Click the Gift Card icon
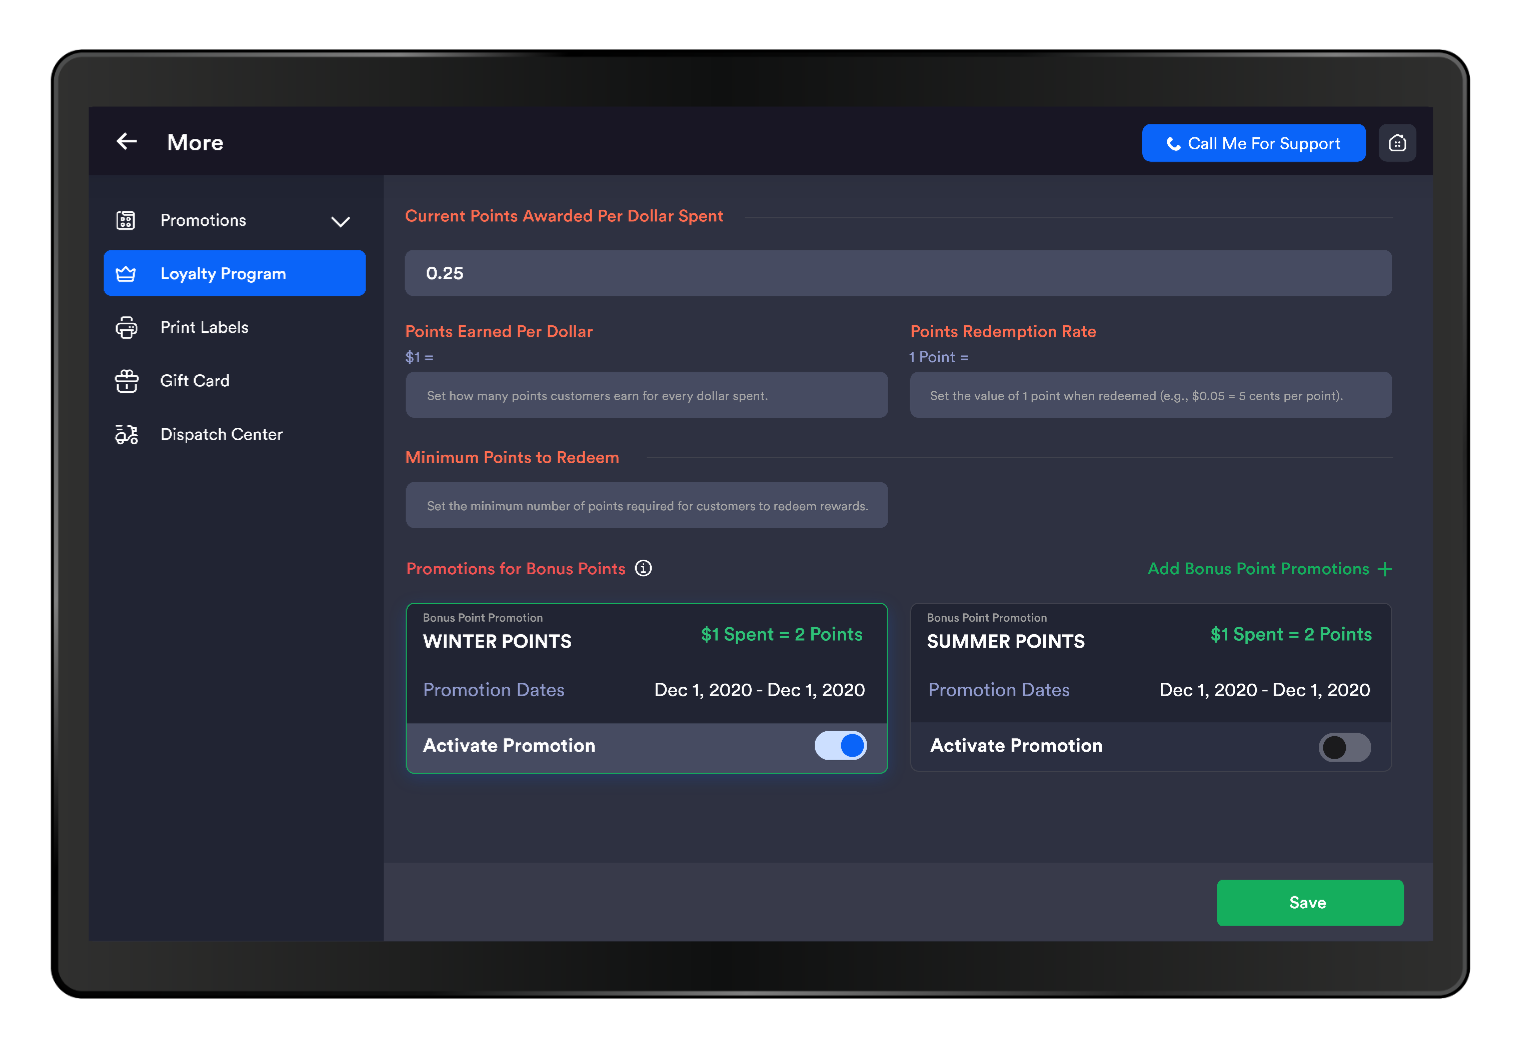 pos(126,381)
